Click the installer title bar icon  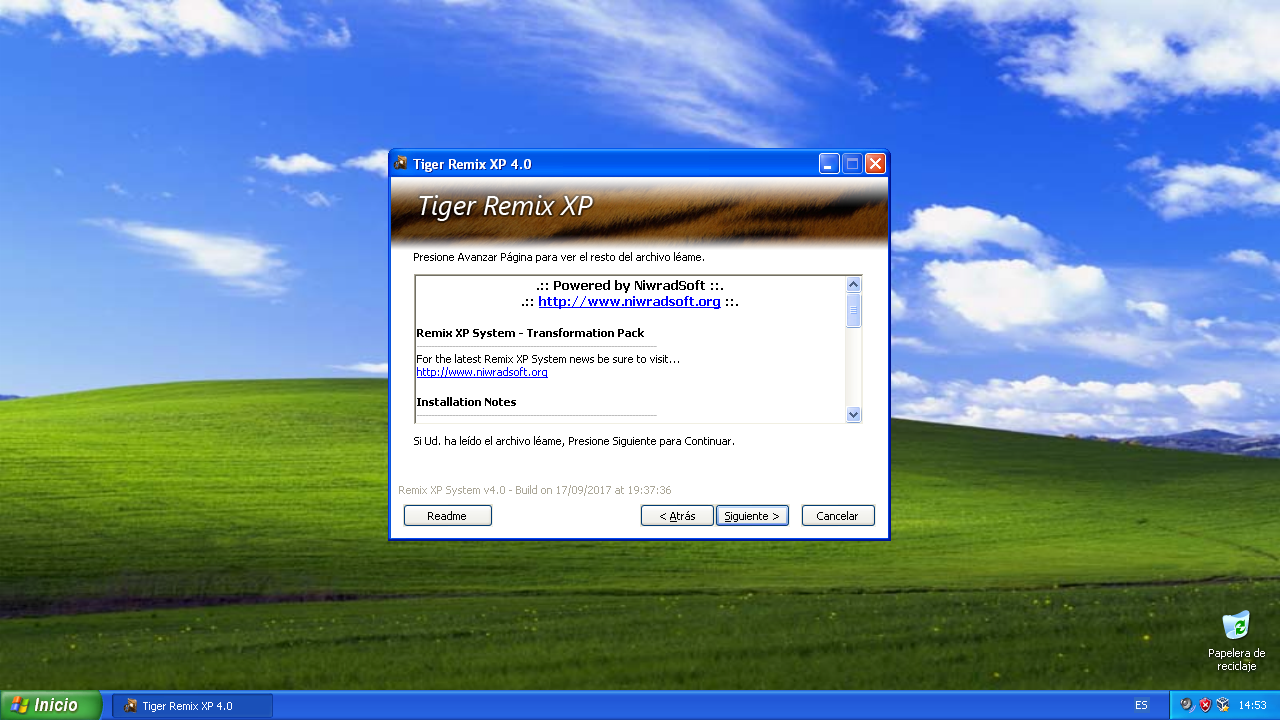click(x=401, y=163)
